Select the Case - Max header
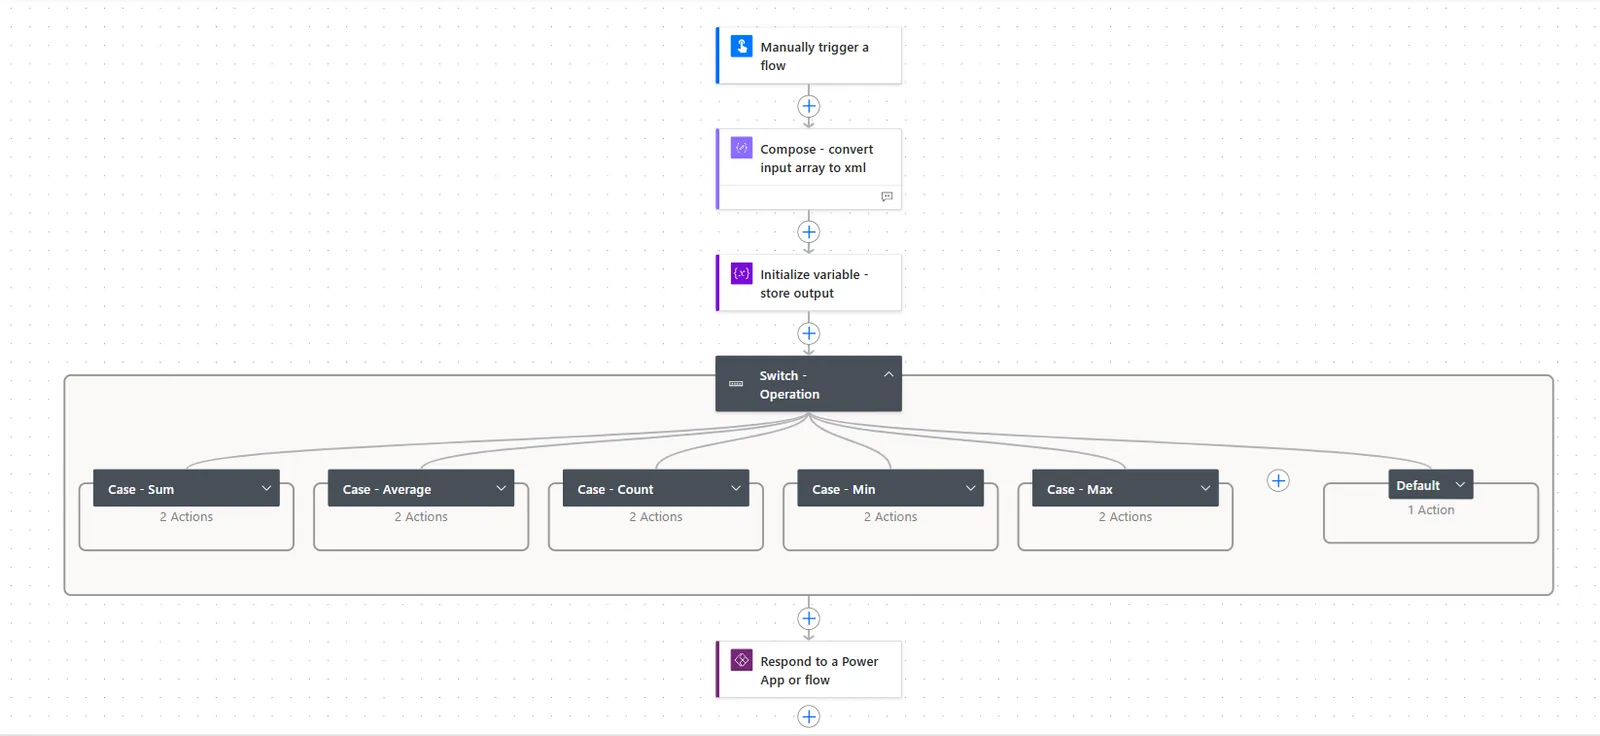This screenshot has height=736, width=1600. 1125,488
